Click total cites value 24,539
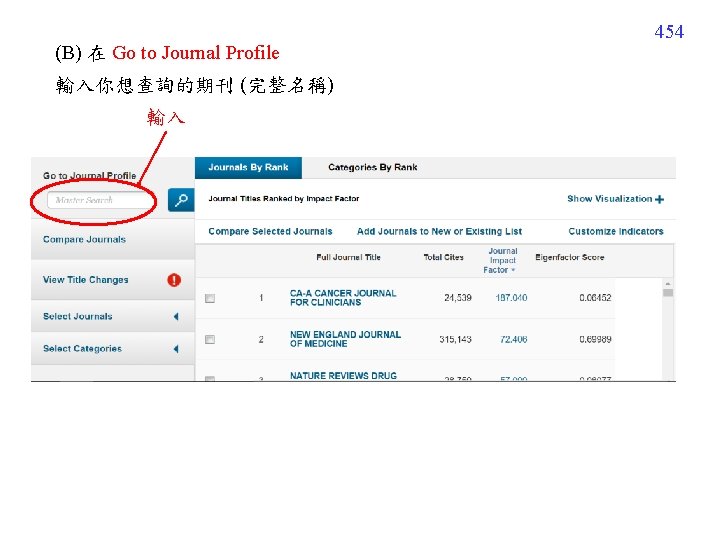Screen dimensions: 720x540 point(458,298)
